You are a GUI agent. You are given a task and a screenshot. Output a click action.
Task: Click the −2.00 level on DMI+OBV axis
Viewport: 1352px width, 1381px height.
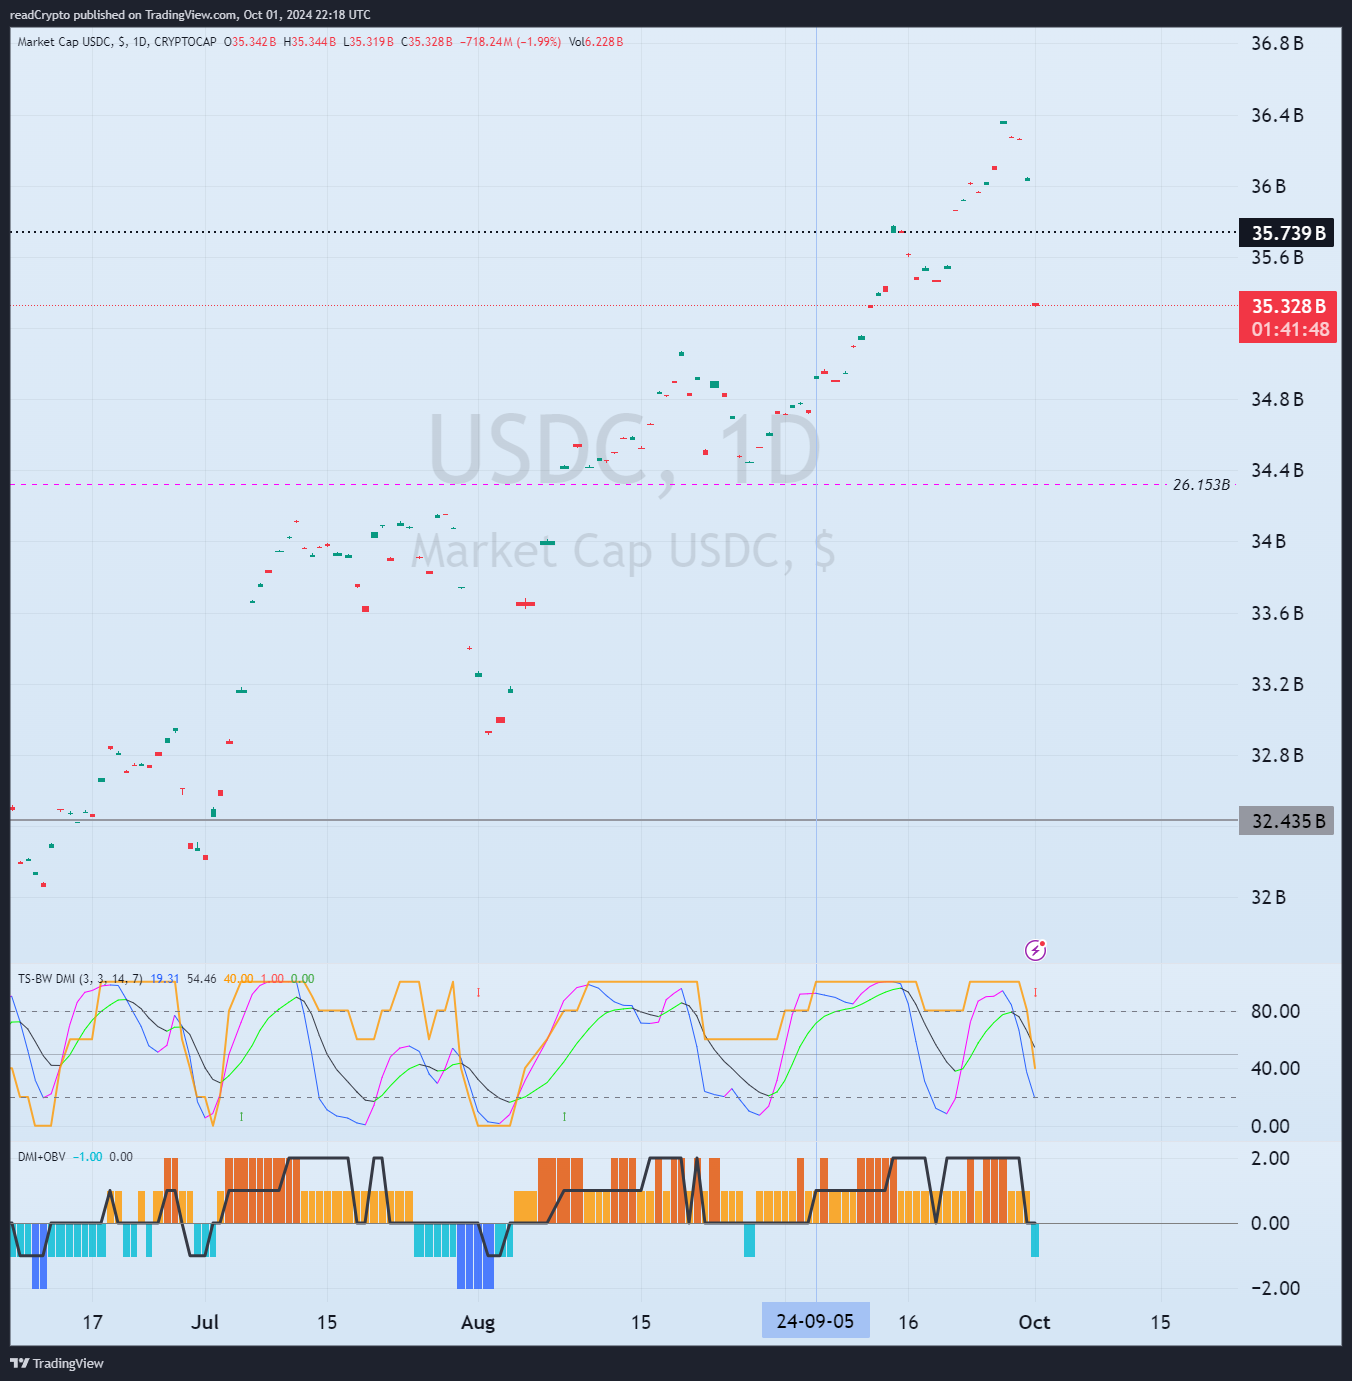1275,1288
